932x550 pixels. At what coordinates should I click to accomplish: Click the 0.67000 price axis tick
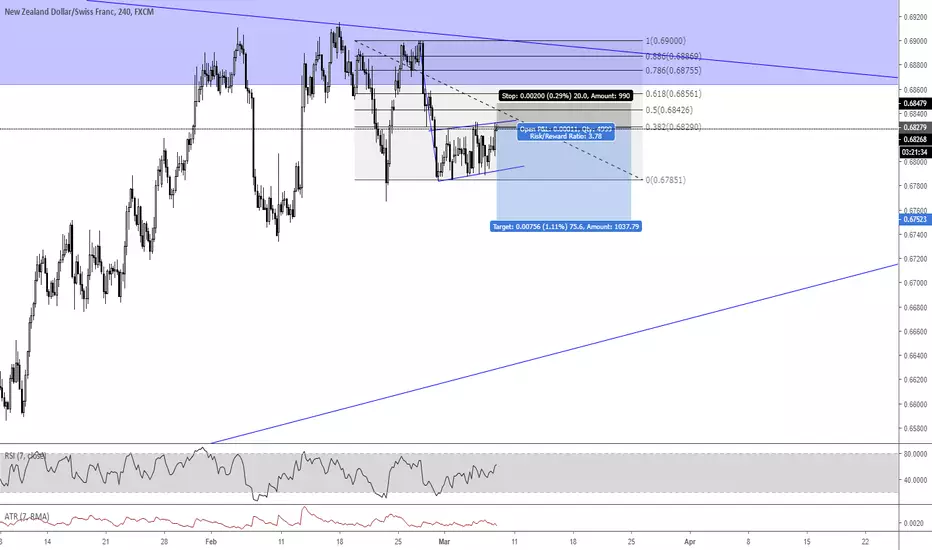[915, 283]
